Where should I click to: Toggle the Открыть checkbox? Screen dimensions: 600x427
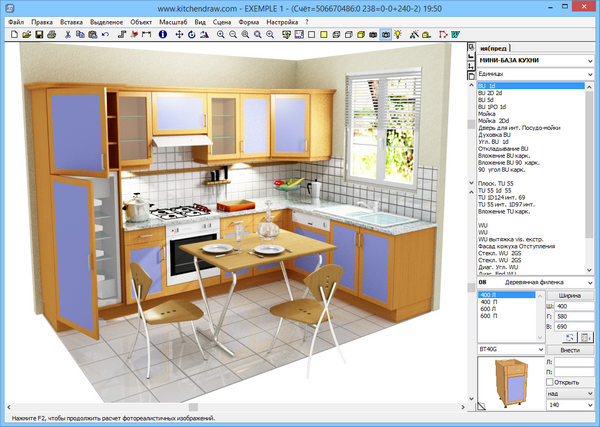tap(552, 381)
